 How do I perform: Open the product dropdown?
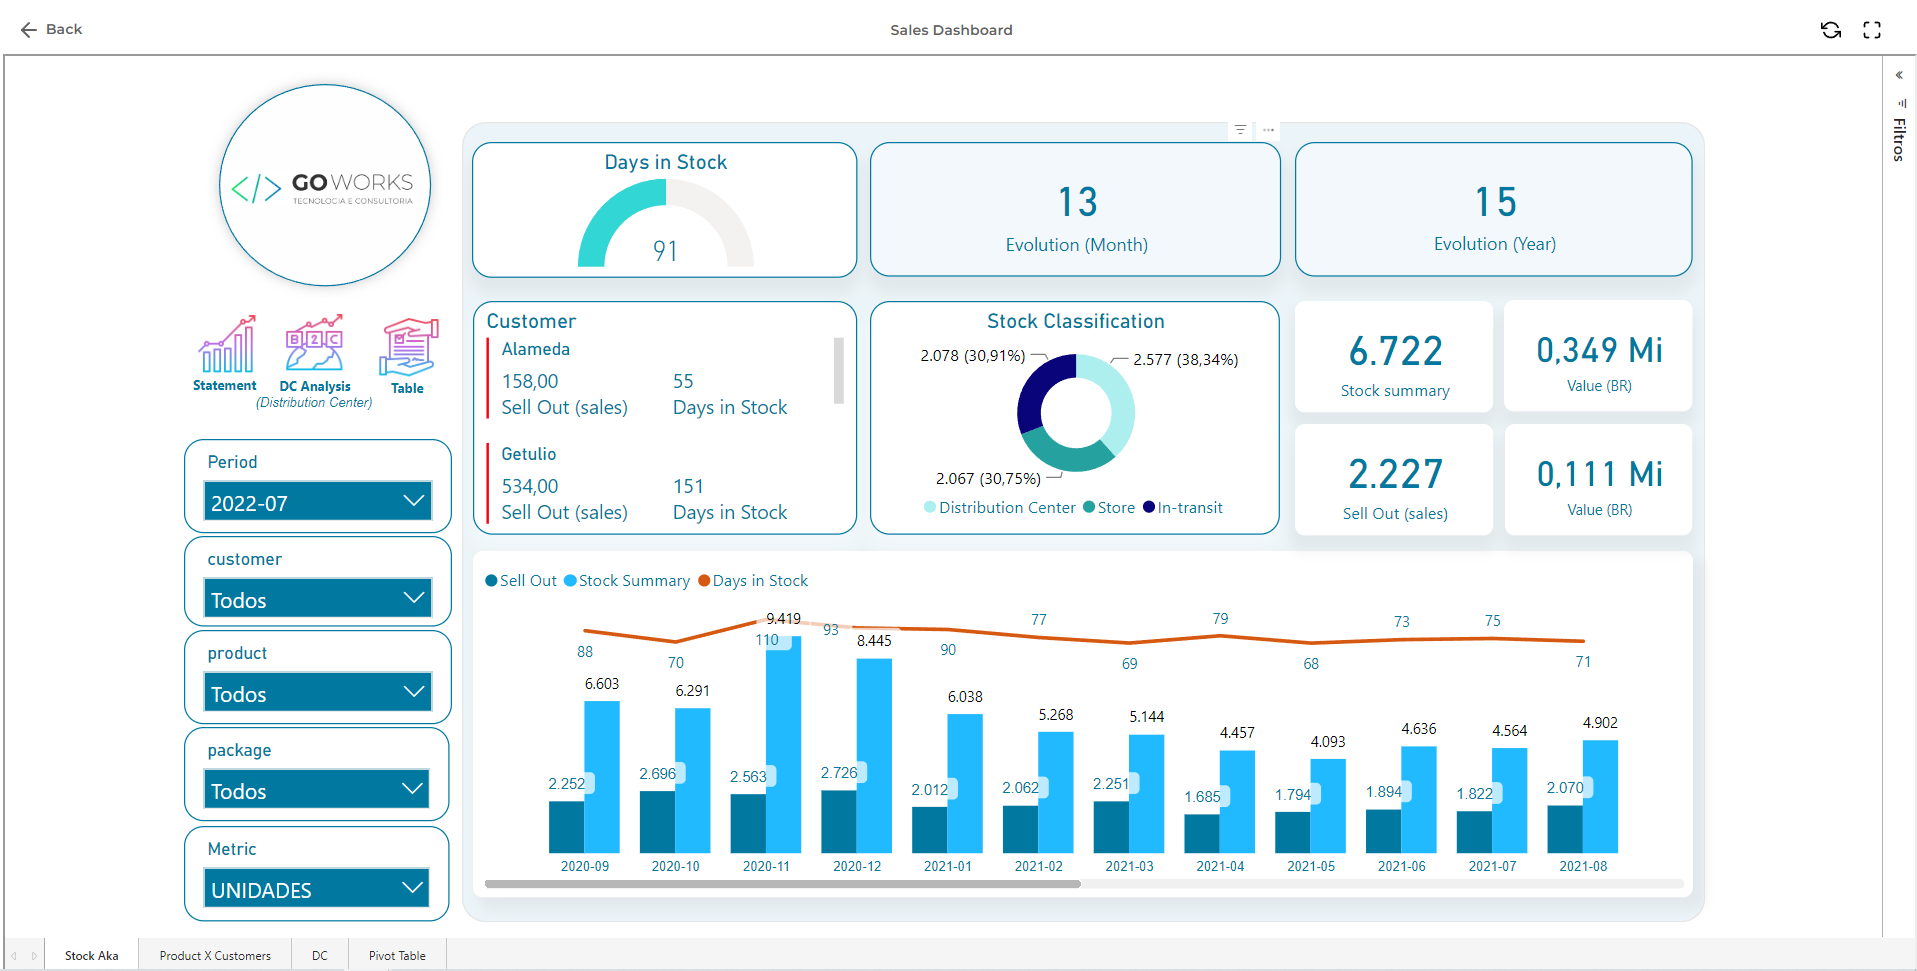click(x=318, y=692)
